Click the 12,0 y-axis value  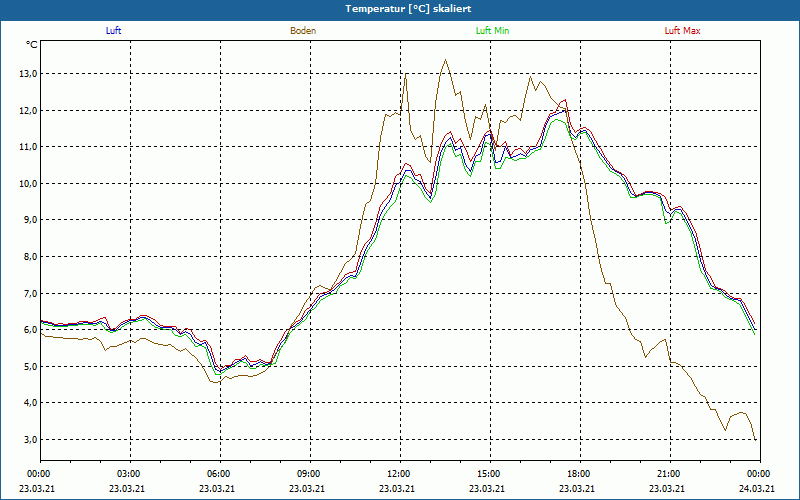(x=28, y=111)
